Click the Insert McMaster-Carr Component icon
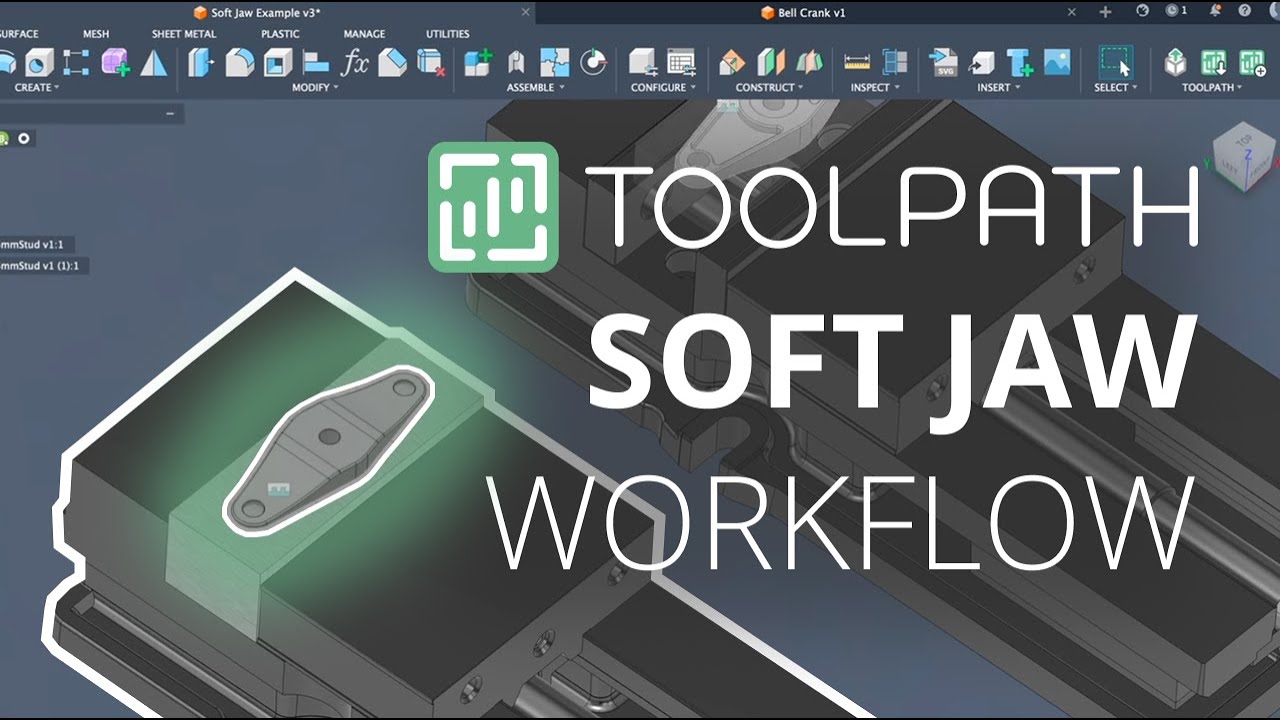1280x720 pixels. click(x=1020, y=63)
